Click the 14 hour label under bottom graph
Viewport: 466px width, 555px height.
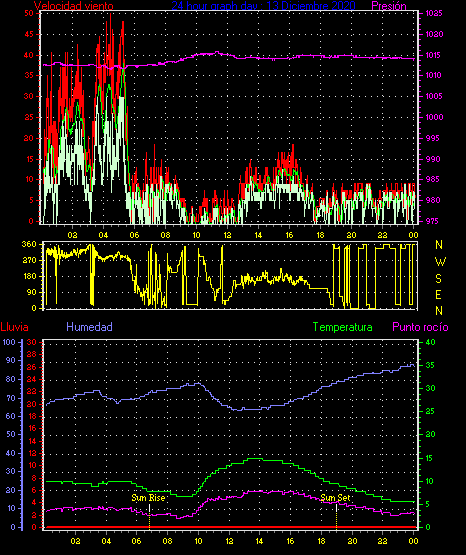[x=259, y=541]
